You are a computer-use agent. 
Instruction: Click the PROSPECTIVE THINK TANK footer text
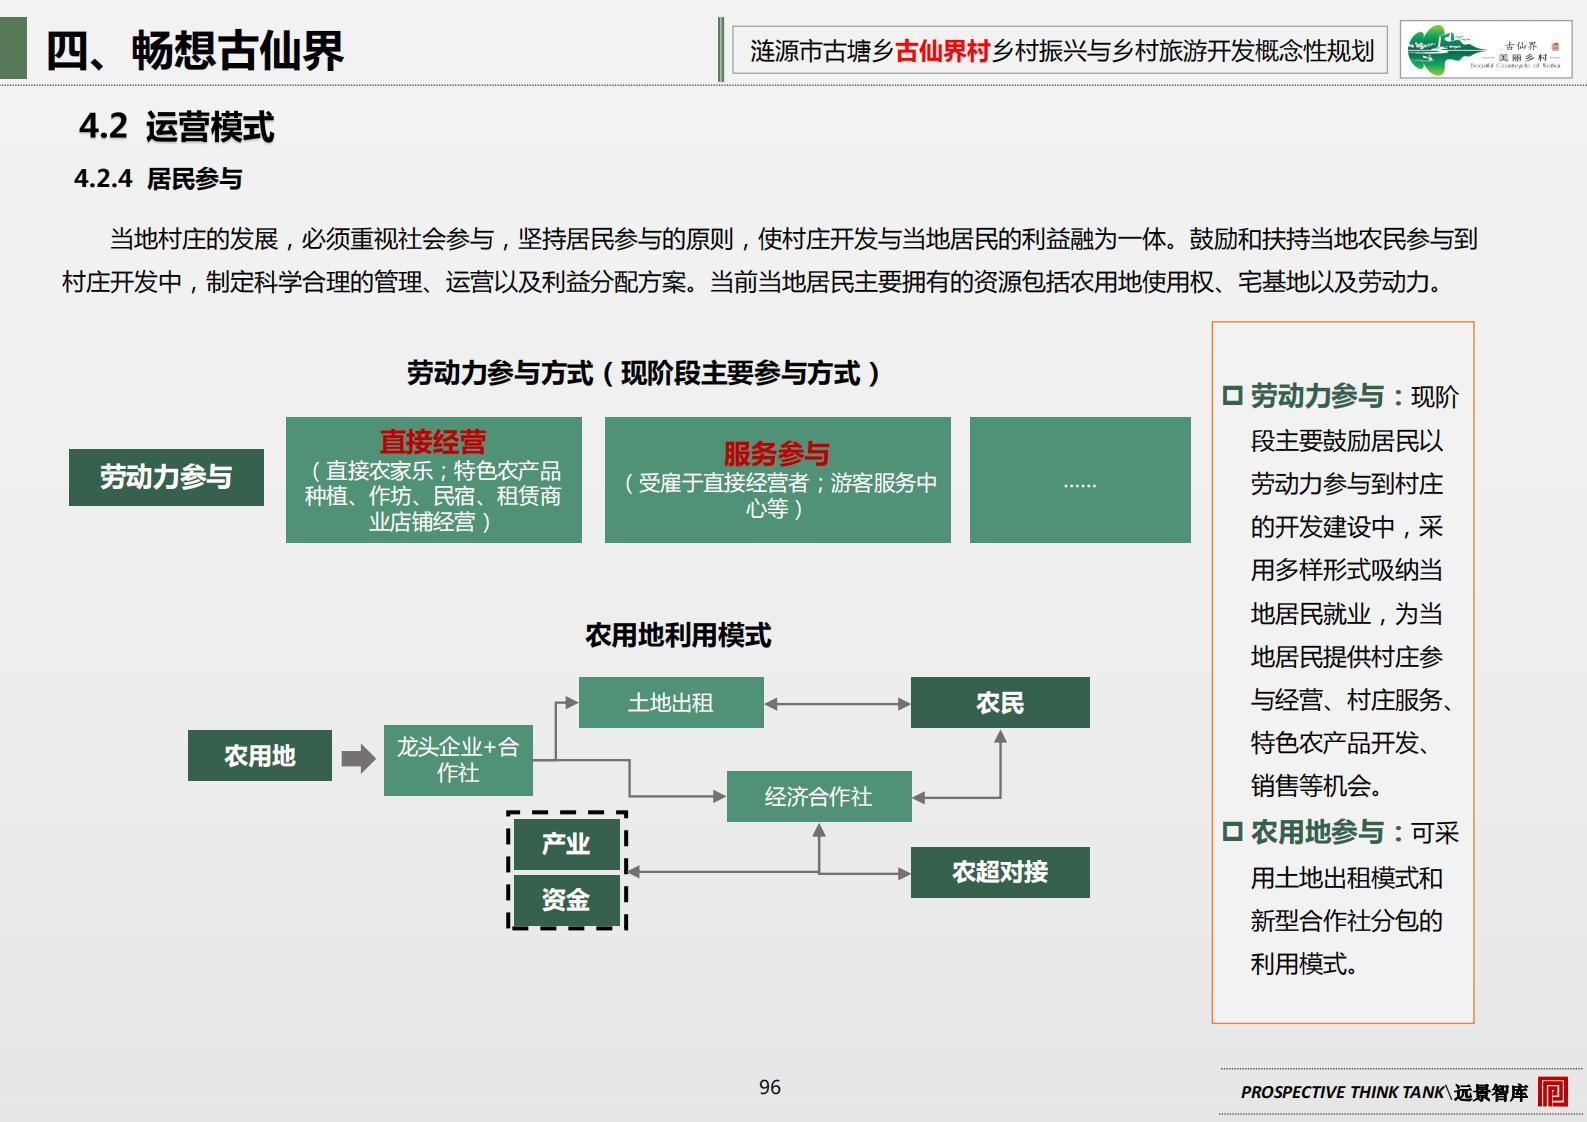coord(1343,1092)
